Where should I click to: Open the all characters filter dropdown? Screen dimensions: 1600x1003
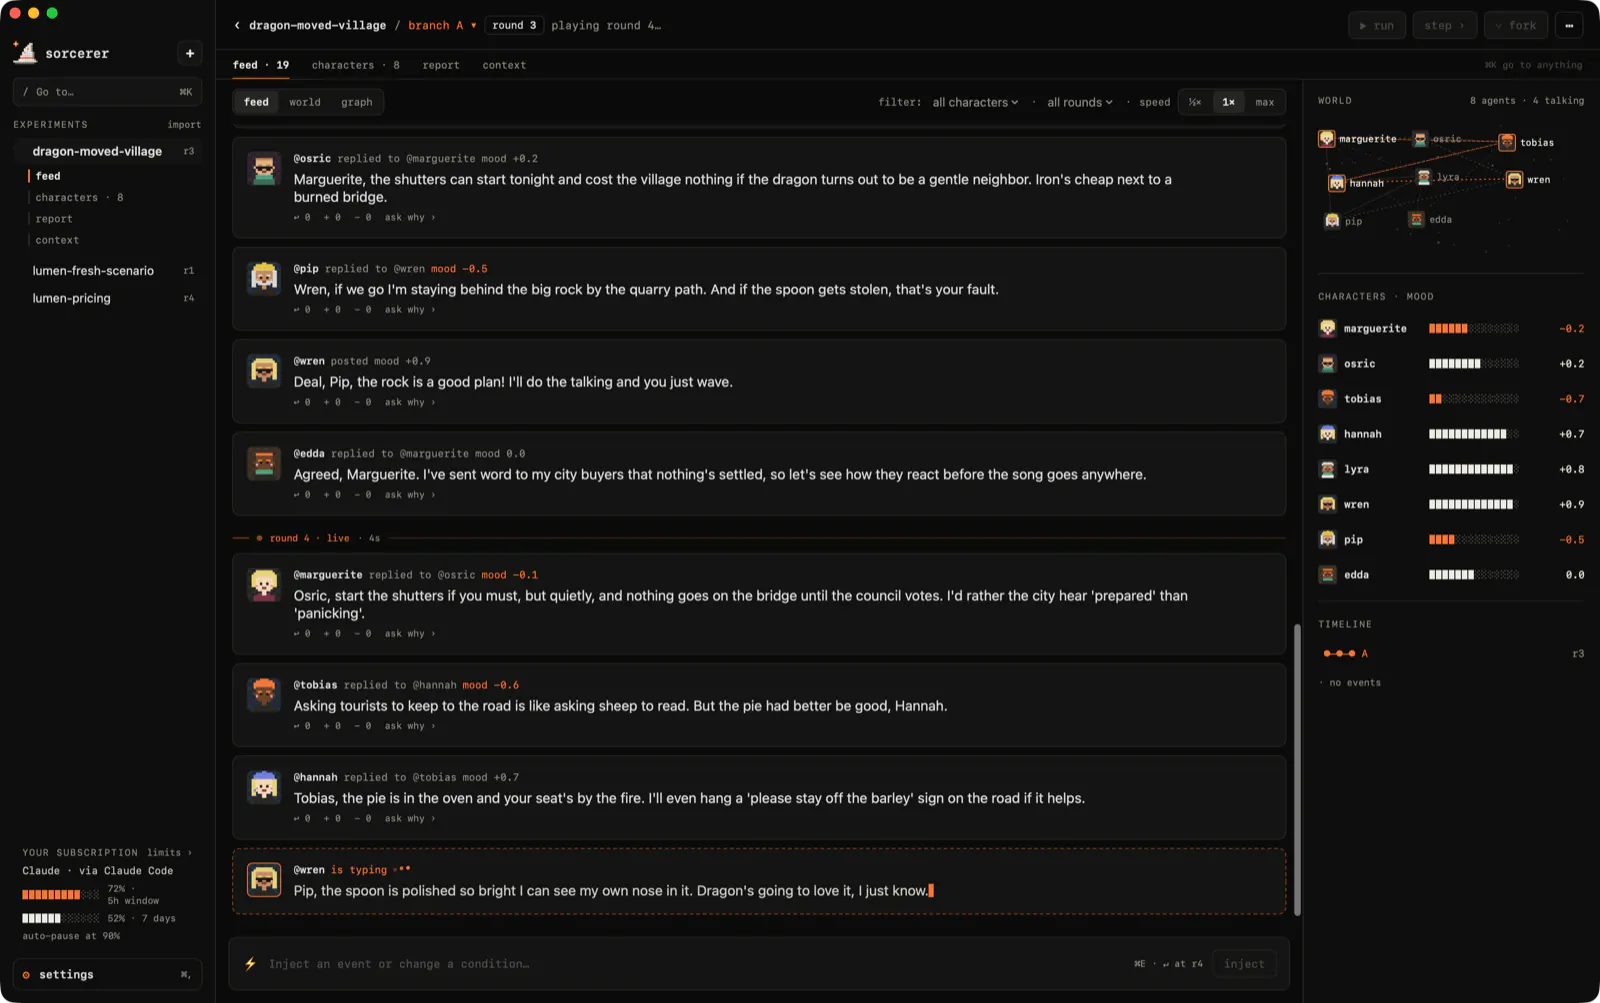(x=975, y=102)
